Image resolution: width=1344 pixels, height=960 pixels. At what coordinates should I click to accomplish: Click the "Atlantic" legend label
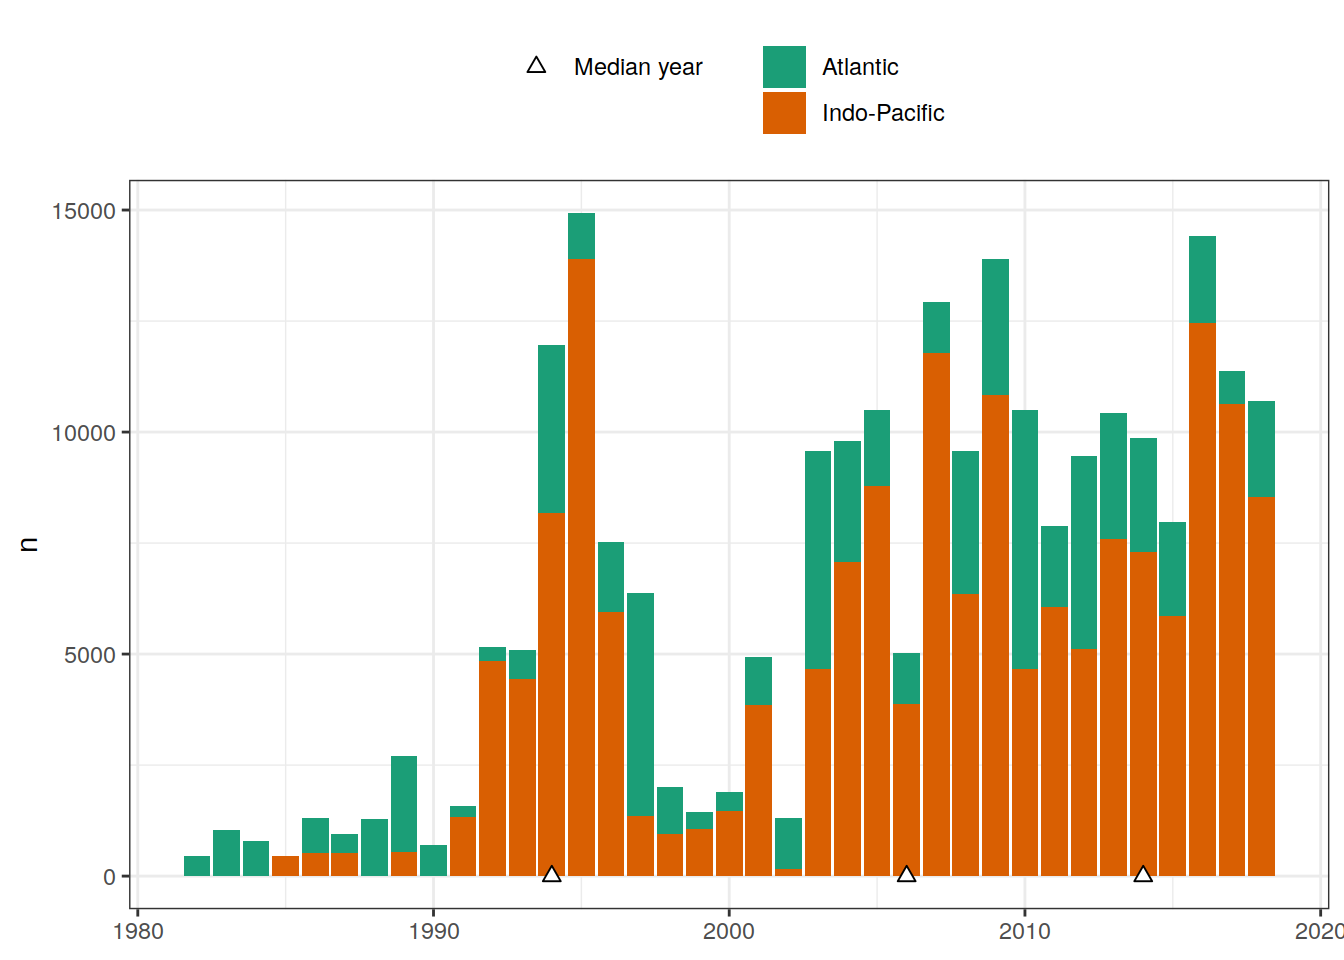pos(860,67)
